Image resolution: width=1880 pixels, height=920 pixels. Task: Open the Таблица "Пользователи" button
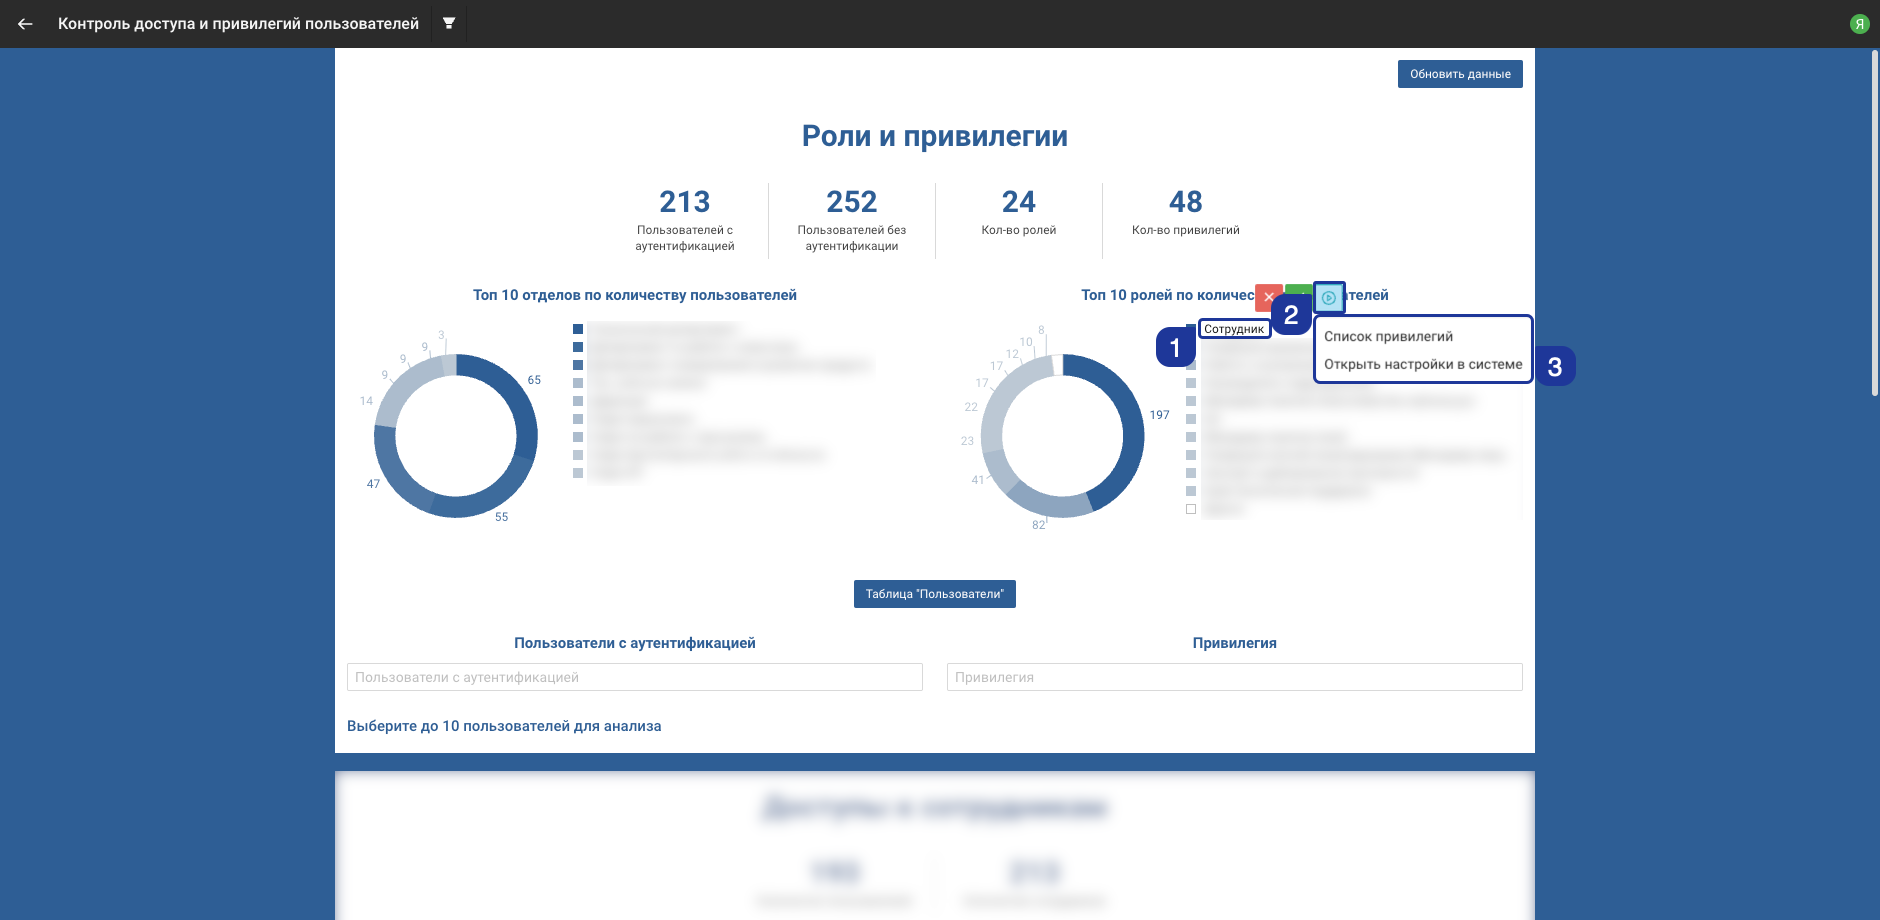point(934,594)
